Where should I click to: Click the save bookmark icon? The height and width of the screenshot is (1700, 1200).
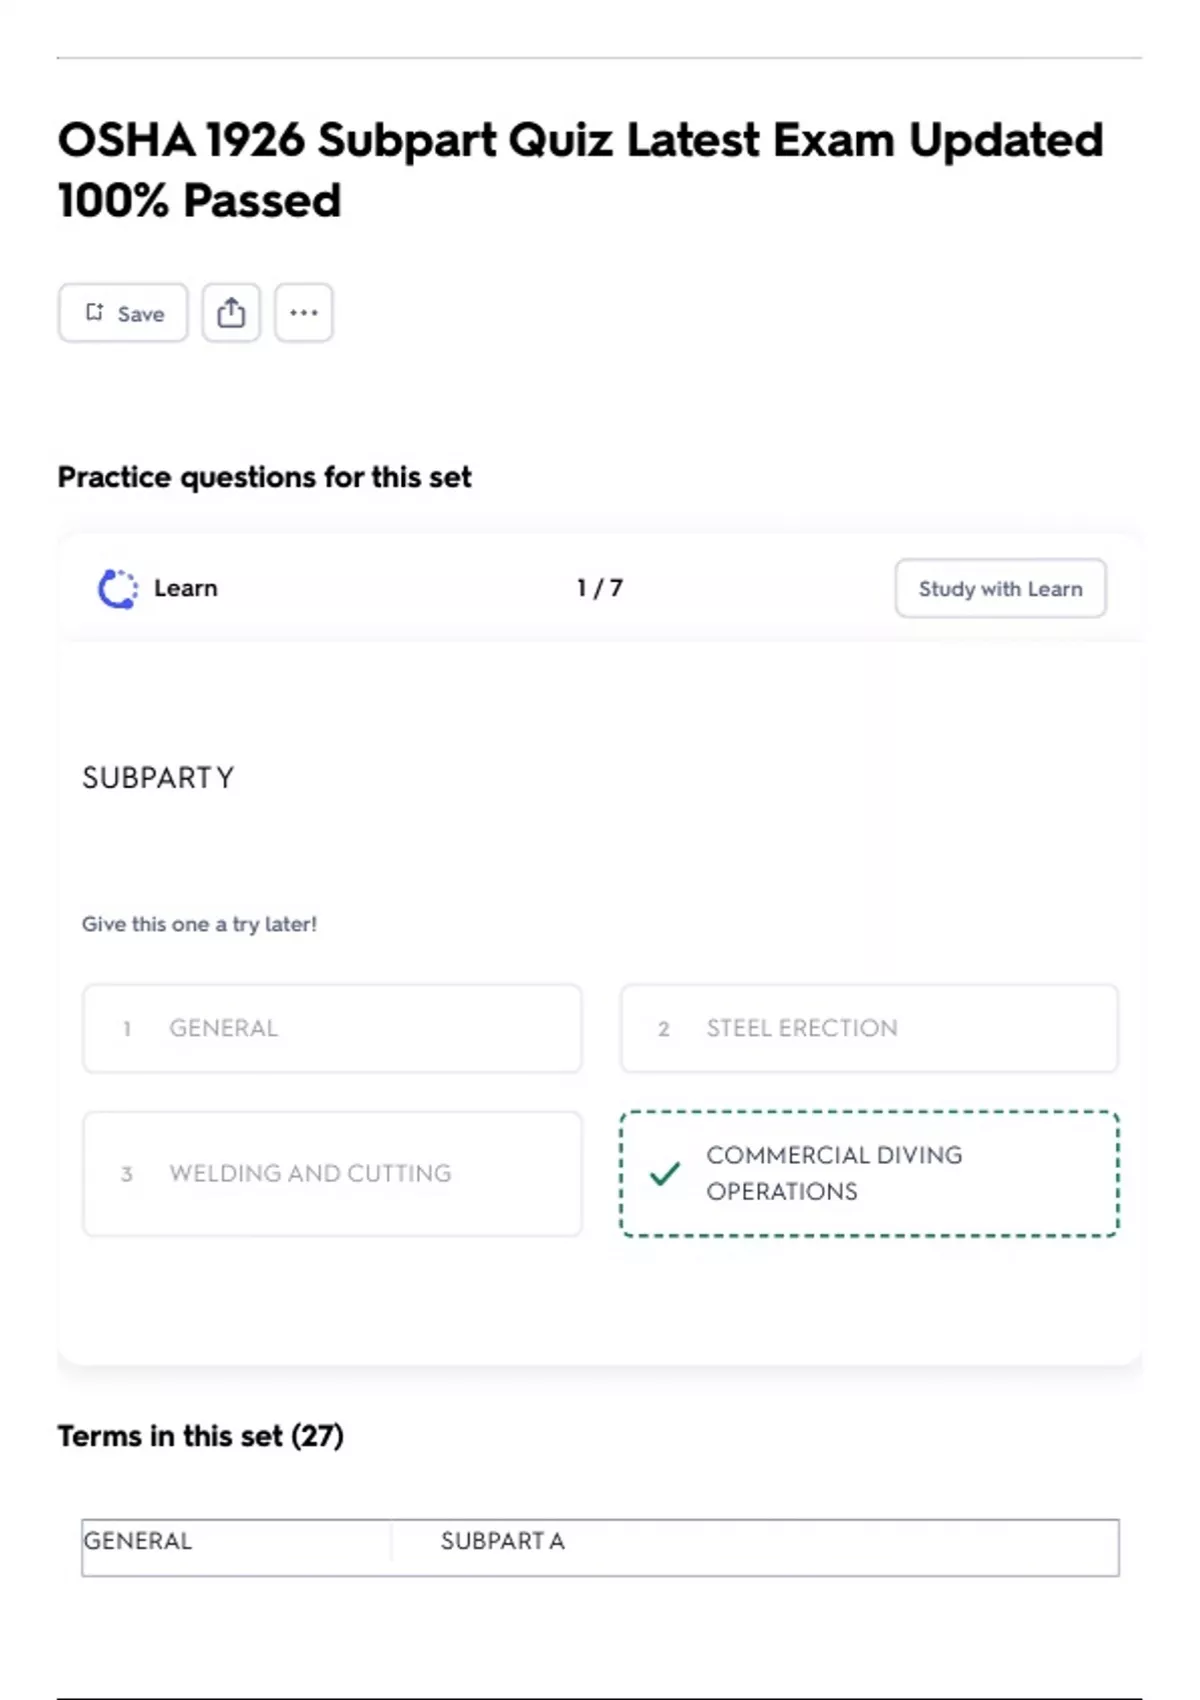click(94, 313)
